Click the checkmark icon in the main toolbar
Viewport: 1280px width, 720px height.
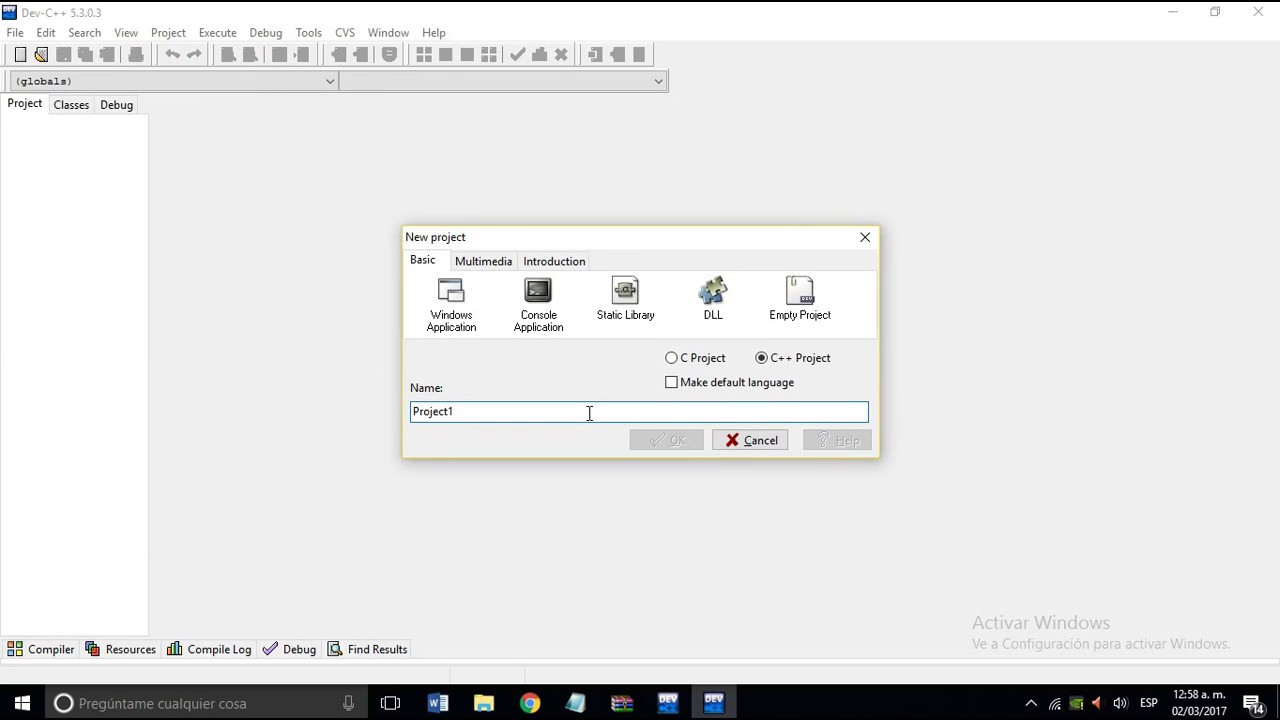(x=517, y=55)
